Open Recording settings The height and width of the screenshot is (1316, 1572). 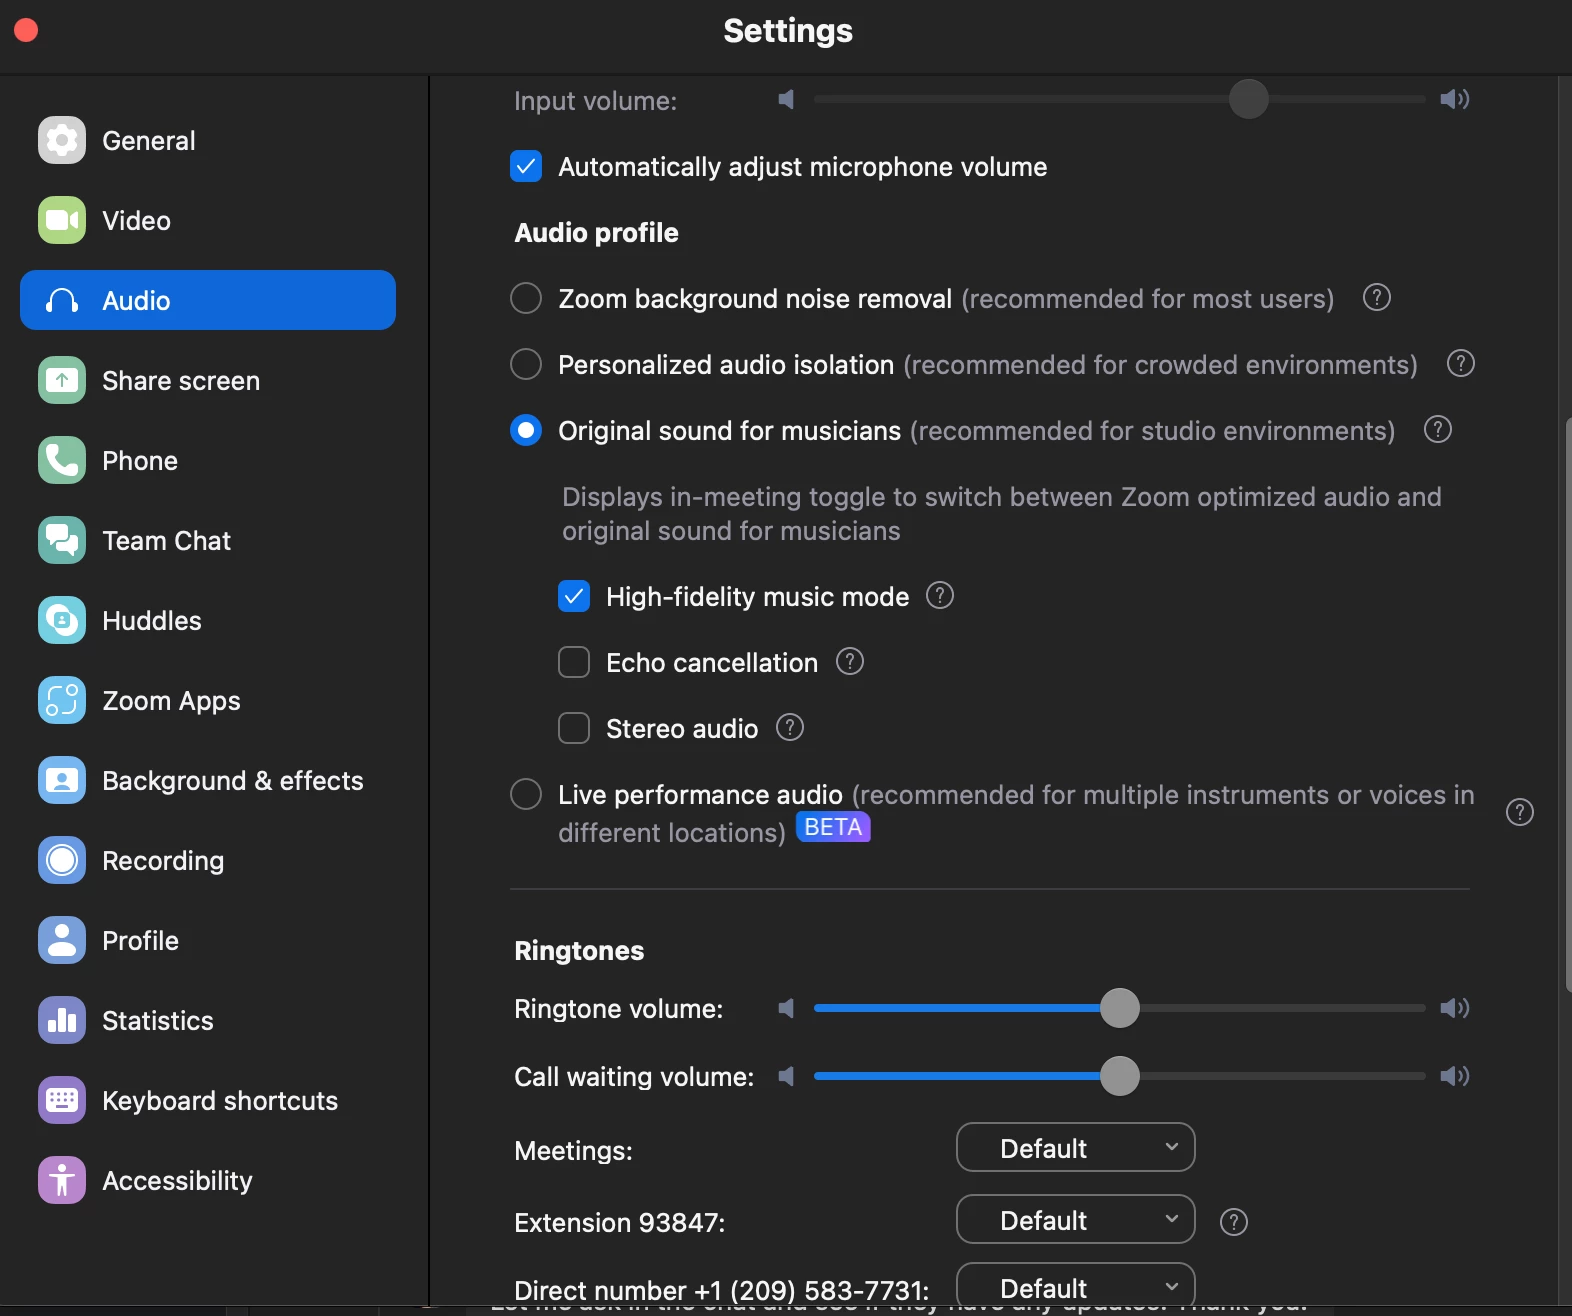[208, 860]
